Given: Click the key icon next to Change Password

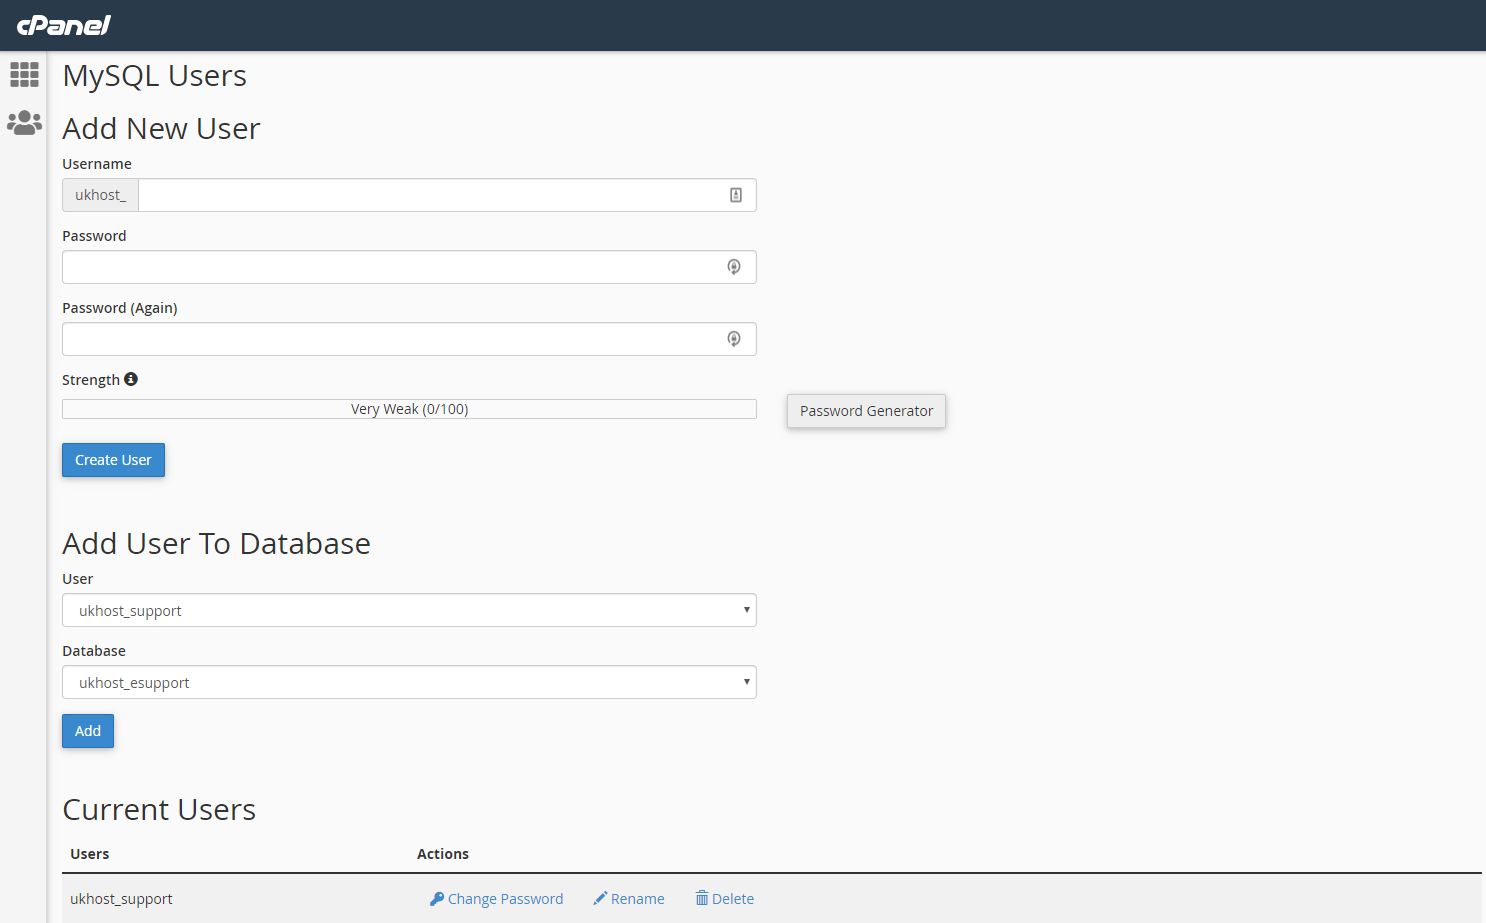Looking at the screenshot, I should click(434, 898).
